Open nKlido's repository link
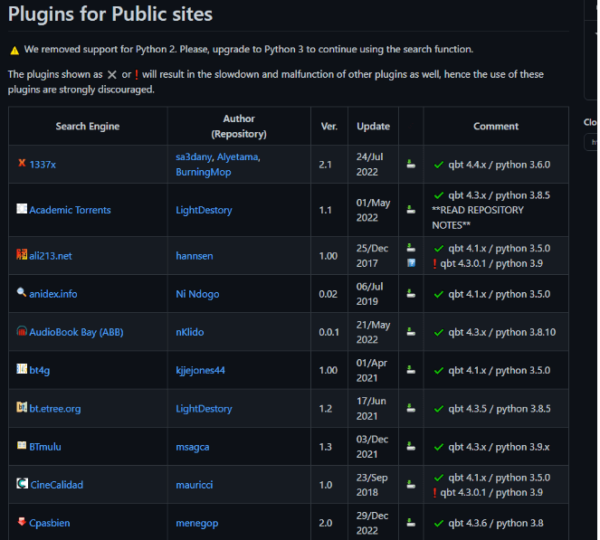 coord(190,332)
